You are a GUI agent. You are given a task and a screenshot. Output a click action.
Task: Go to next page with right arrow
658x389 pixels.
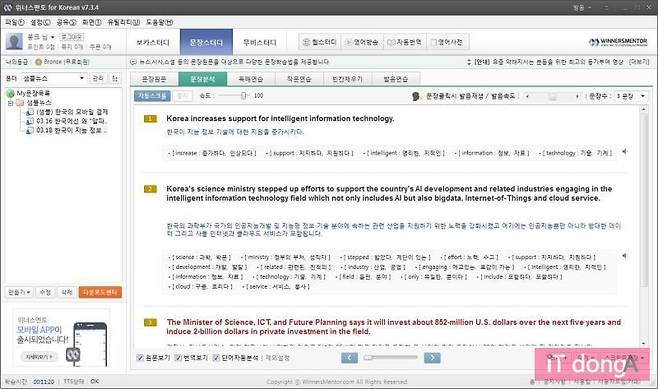point(432,358)
